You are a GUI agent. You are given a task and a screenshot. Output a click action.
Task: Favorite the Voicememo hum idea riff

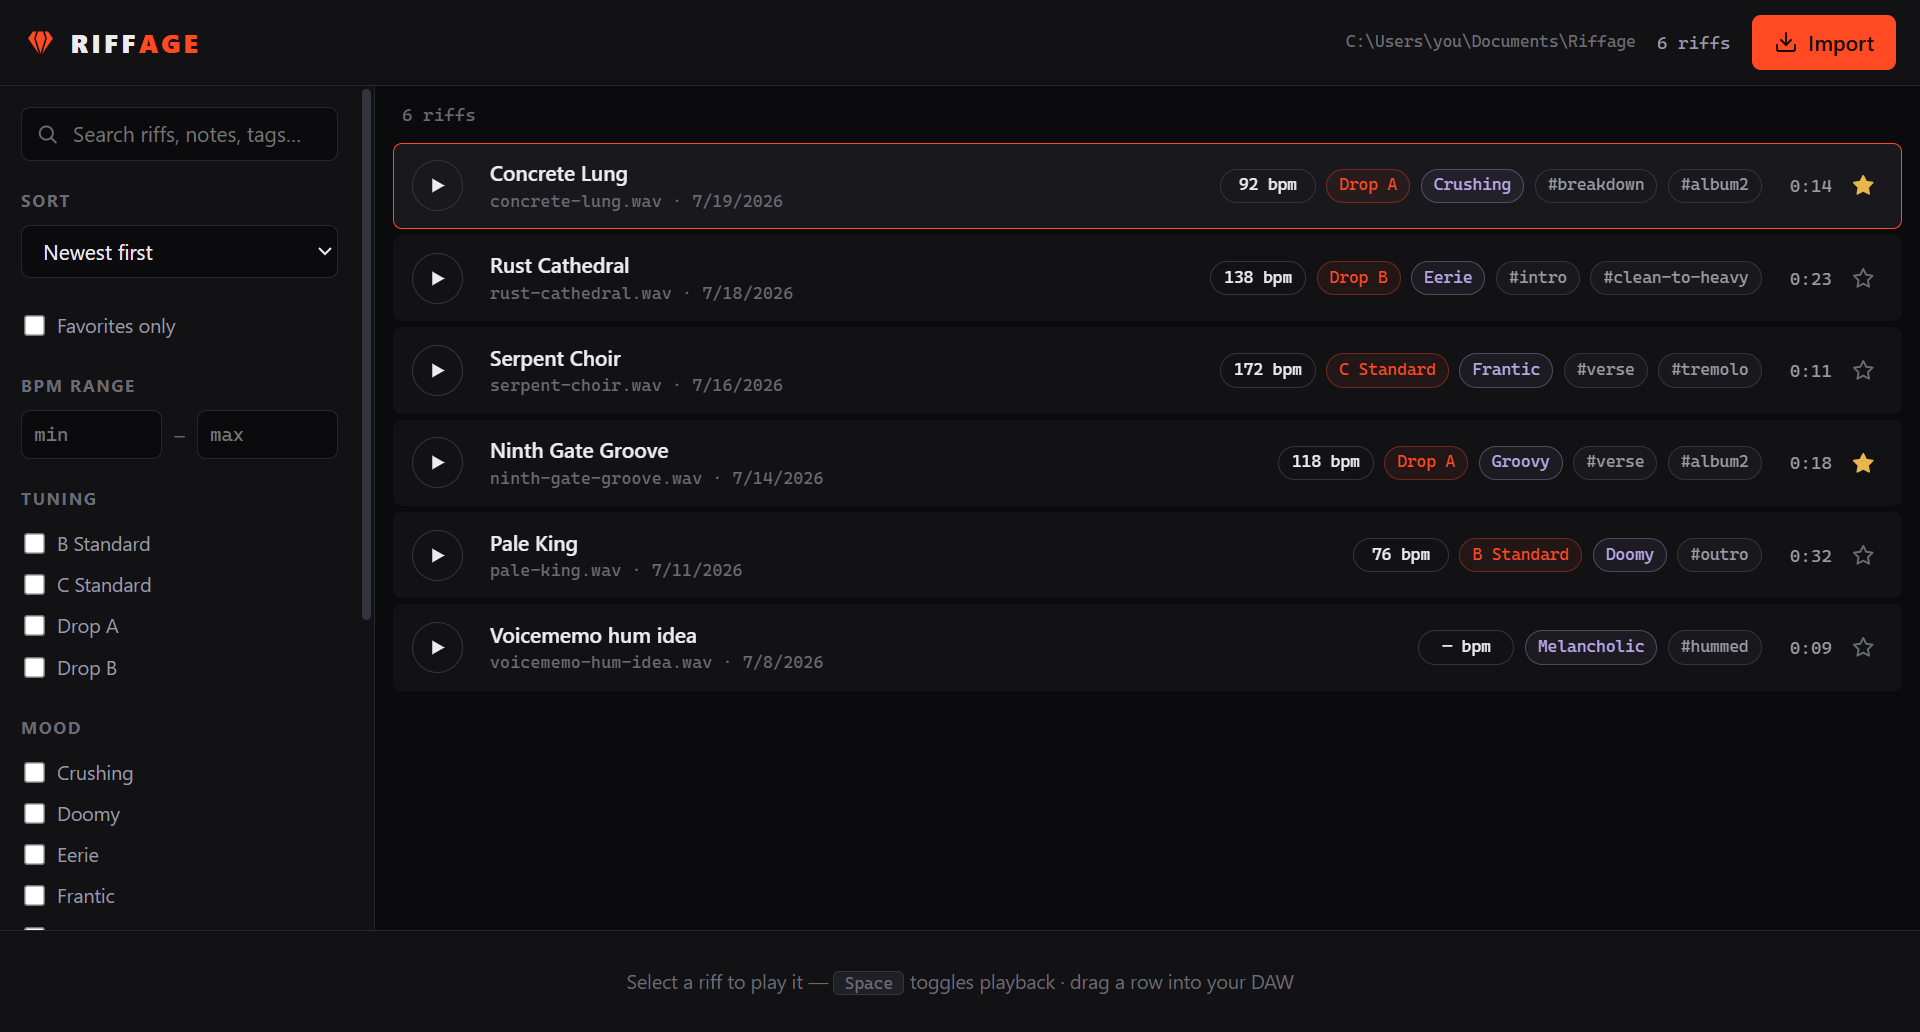pos(1863,647)
